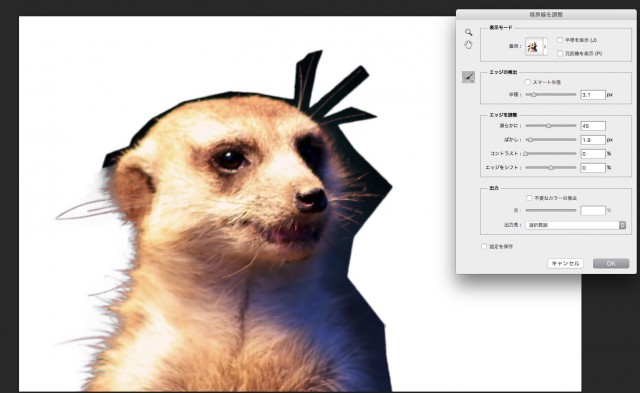This screenshot has height=393, width=640.
Task: Open the Output To dropdown
Action: [x=576, y=225]
